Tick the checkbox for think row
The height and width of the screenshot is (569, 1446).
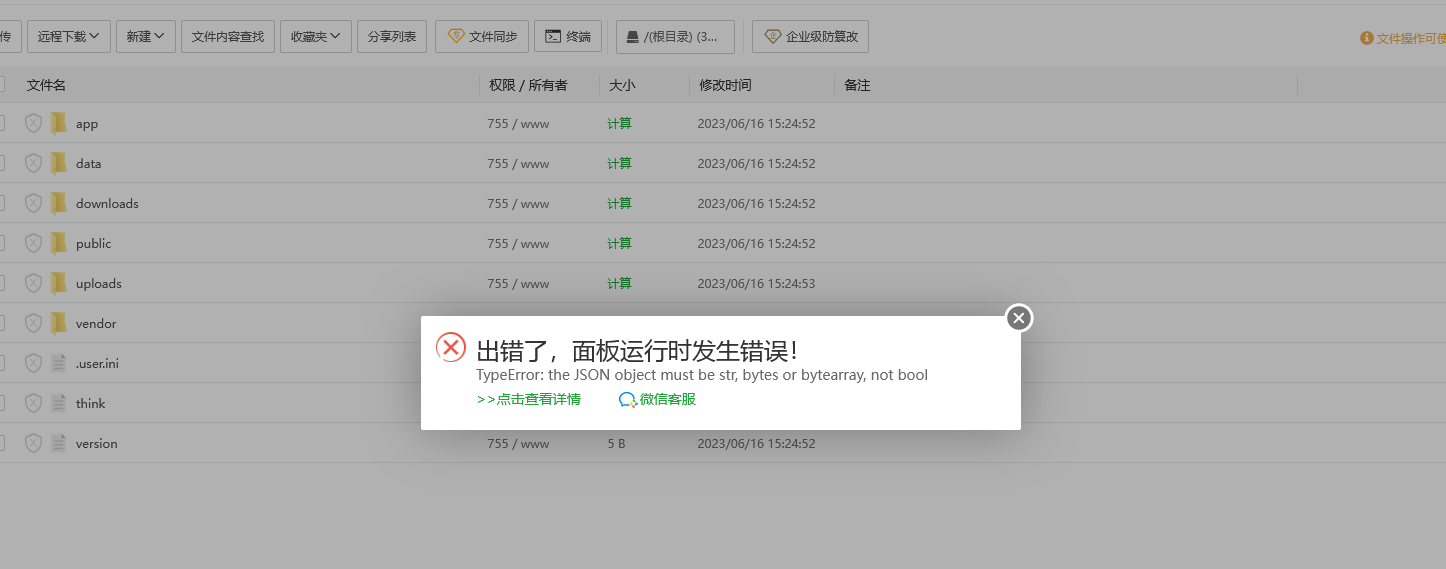[x=1, y=403]
